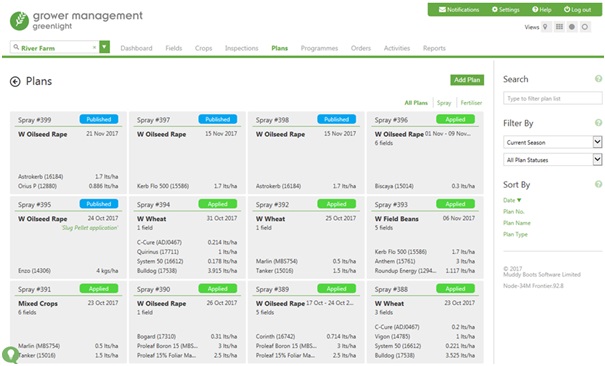Click Published badge on Spray #395

click(99, 204)
